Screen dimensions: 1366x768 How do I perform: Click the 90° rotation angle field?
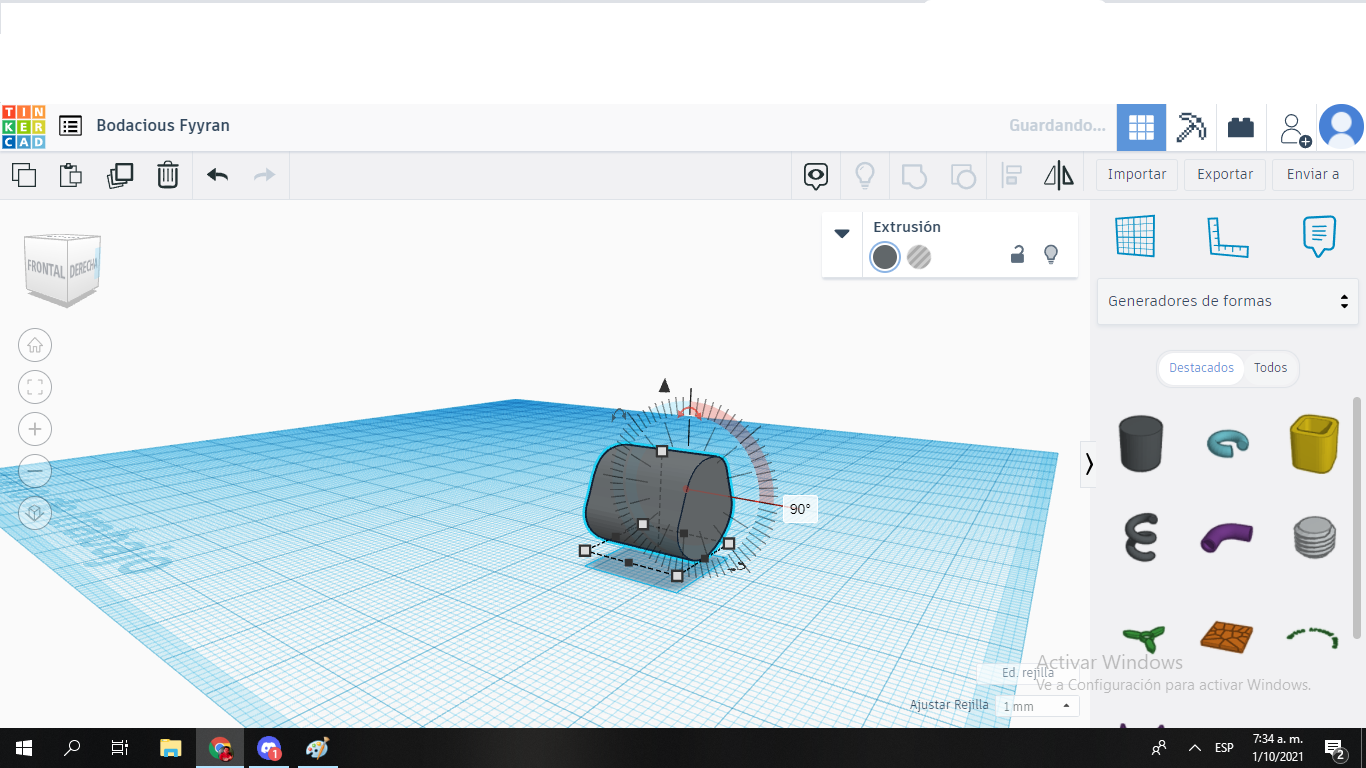pyautogui.click(x=800, y=510)
